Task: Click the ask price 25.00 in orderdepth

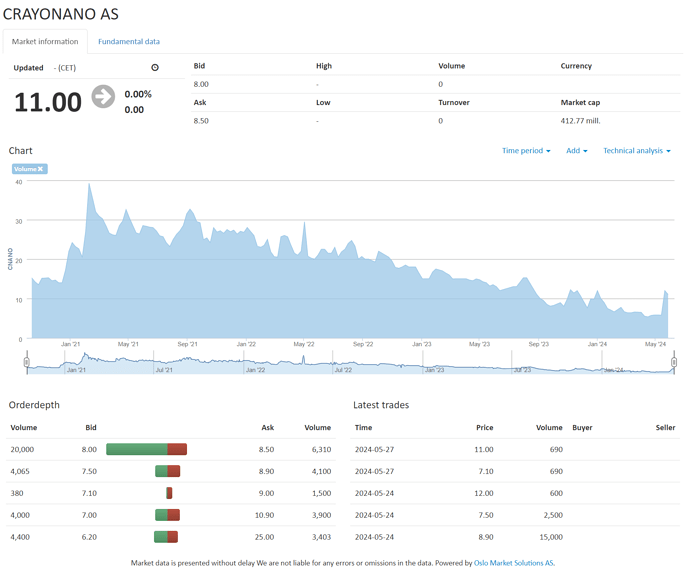Action: pyautogui.click(x=264, y=537)
